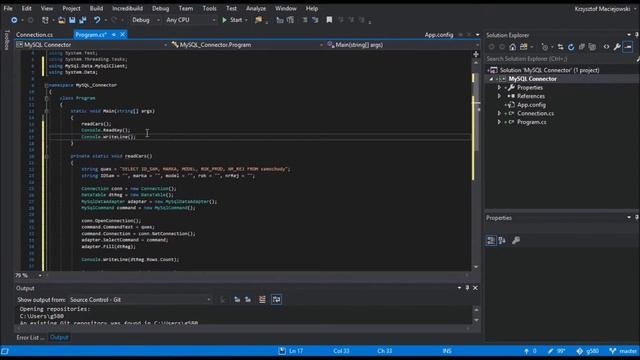This screenshot has height=360, width=640.
Task: Click the uncomment selection toolbar icon
Action: click(x=315, y=20)
